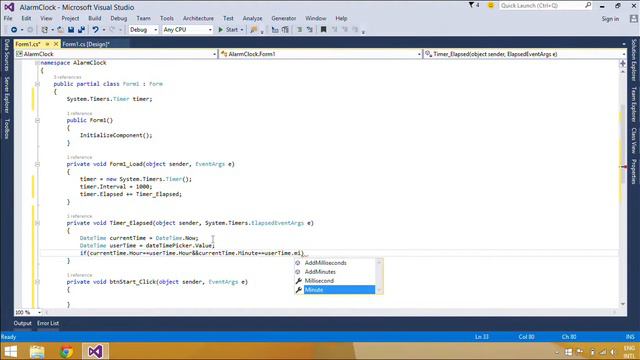Open File Explorer from the taskbar
This screenshot has width=640, height=360.
(37, 351)
